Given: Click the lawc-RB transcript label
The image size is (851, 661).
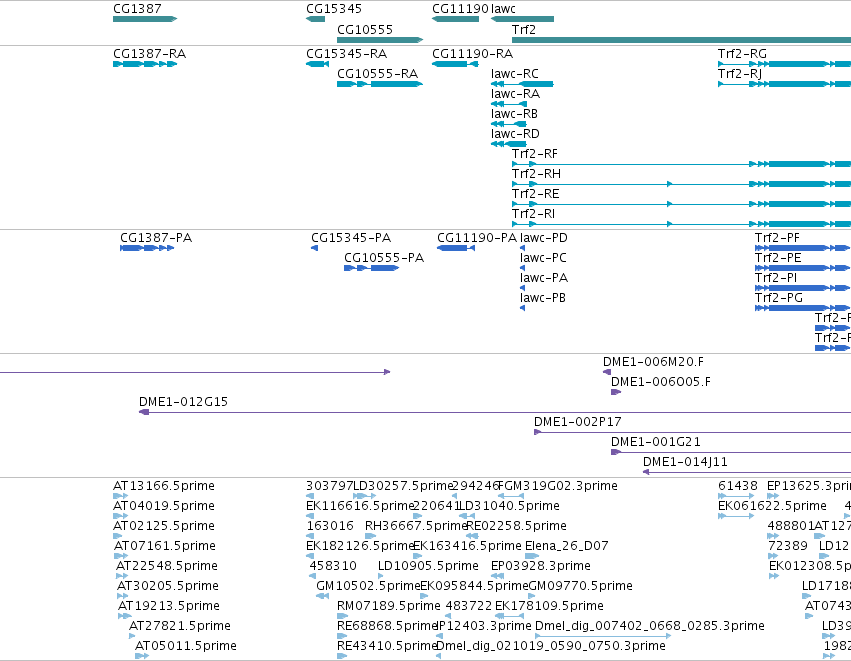Looking at the screenshot, I should coord(514,114).
